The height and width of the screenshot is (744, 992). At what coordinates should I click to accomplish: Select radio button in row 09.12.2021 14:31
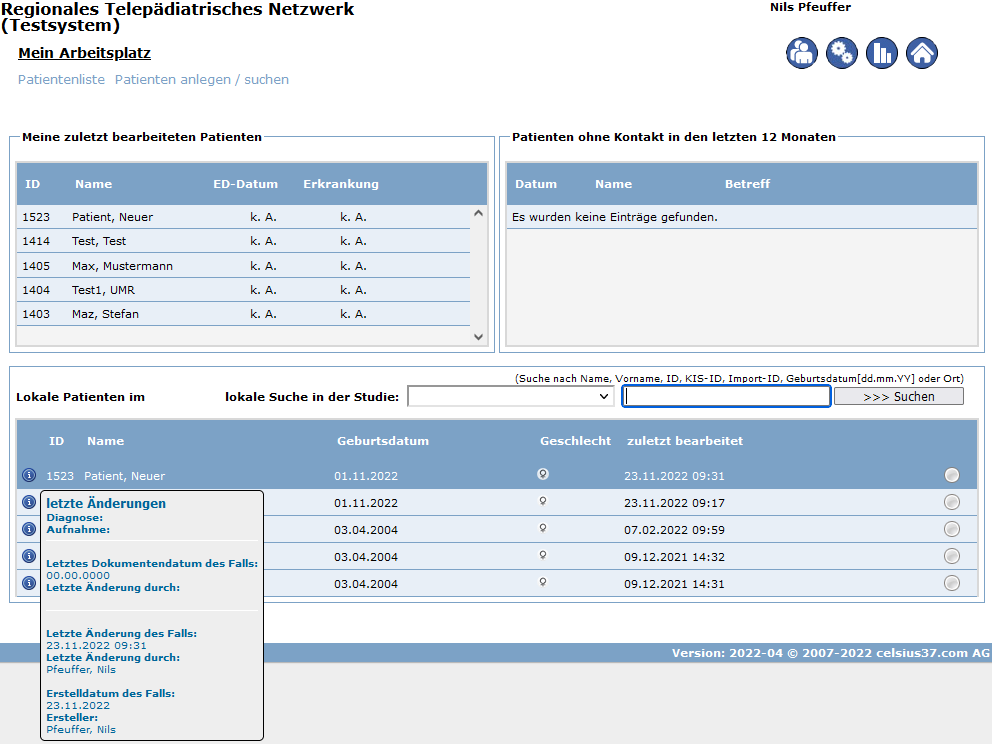pyautogui.click(x=952, y=583)
